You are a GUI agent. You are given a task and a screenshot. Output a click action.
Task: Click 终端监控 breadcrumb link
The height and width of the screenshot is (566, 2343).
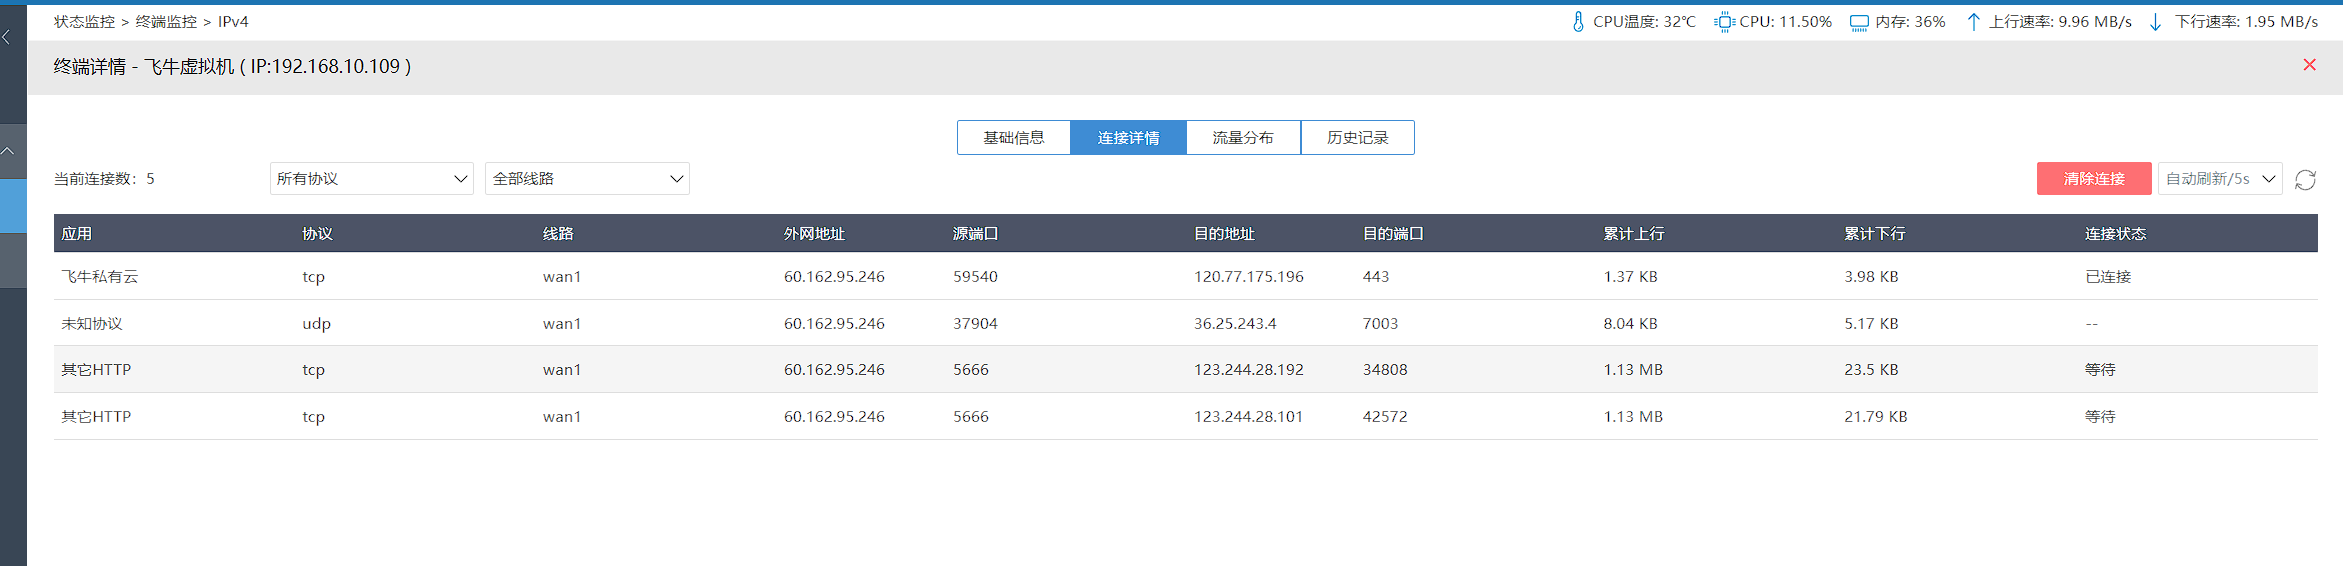point(166,22)
